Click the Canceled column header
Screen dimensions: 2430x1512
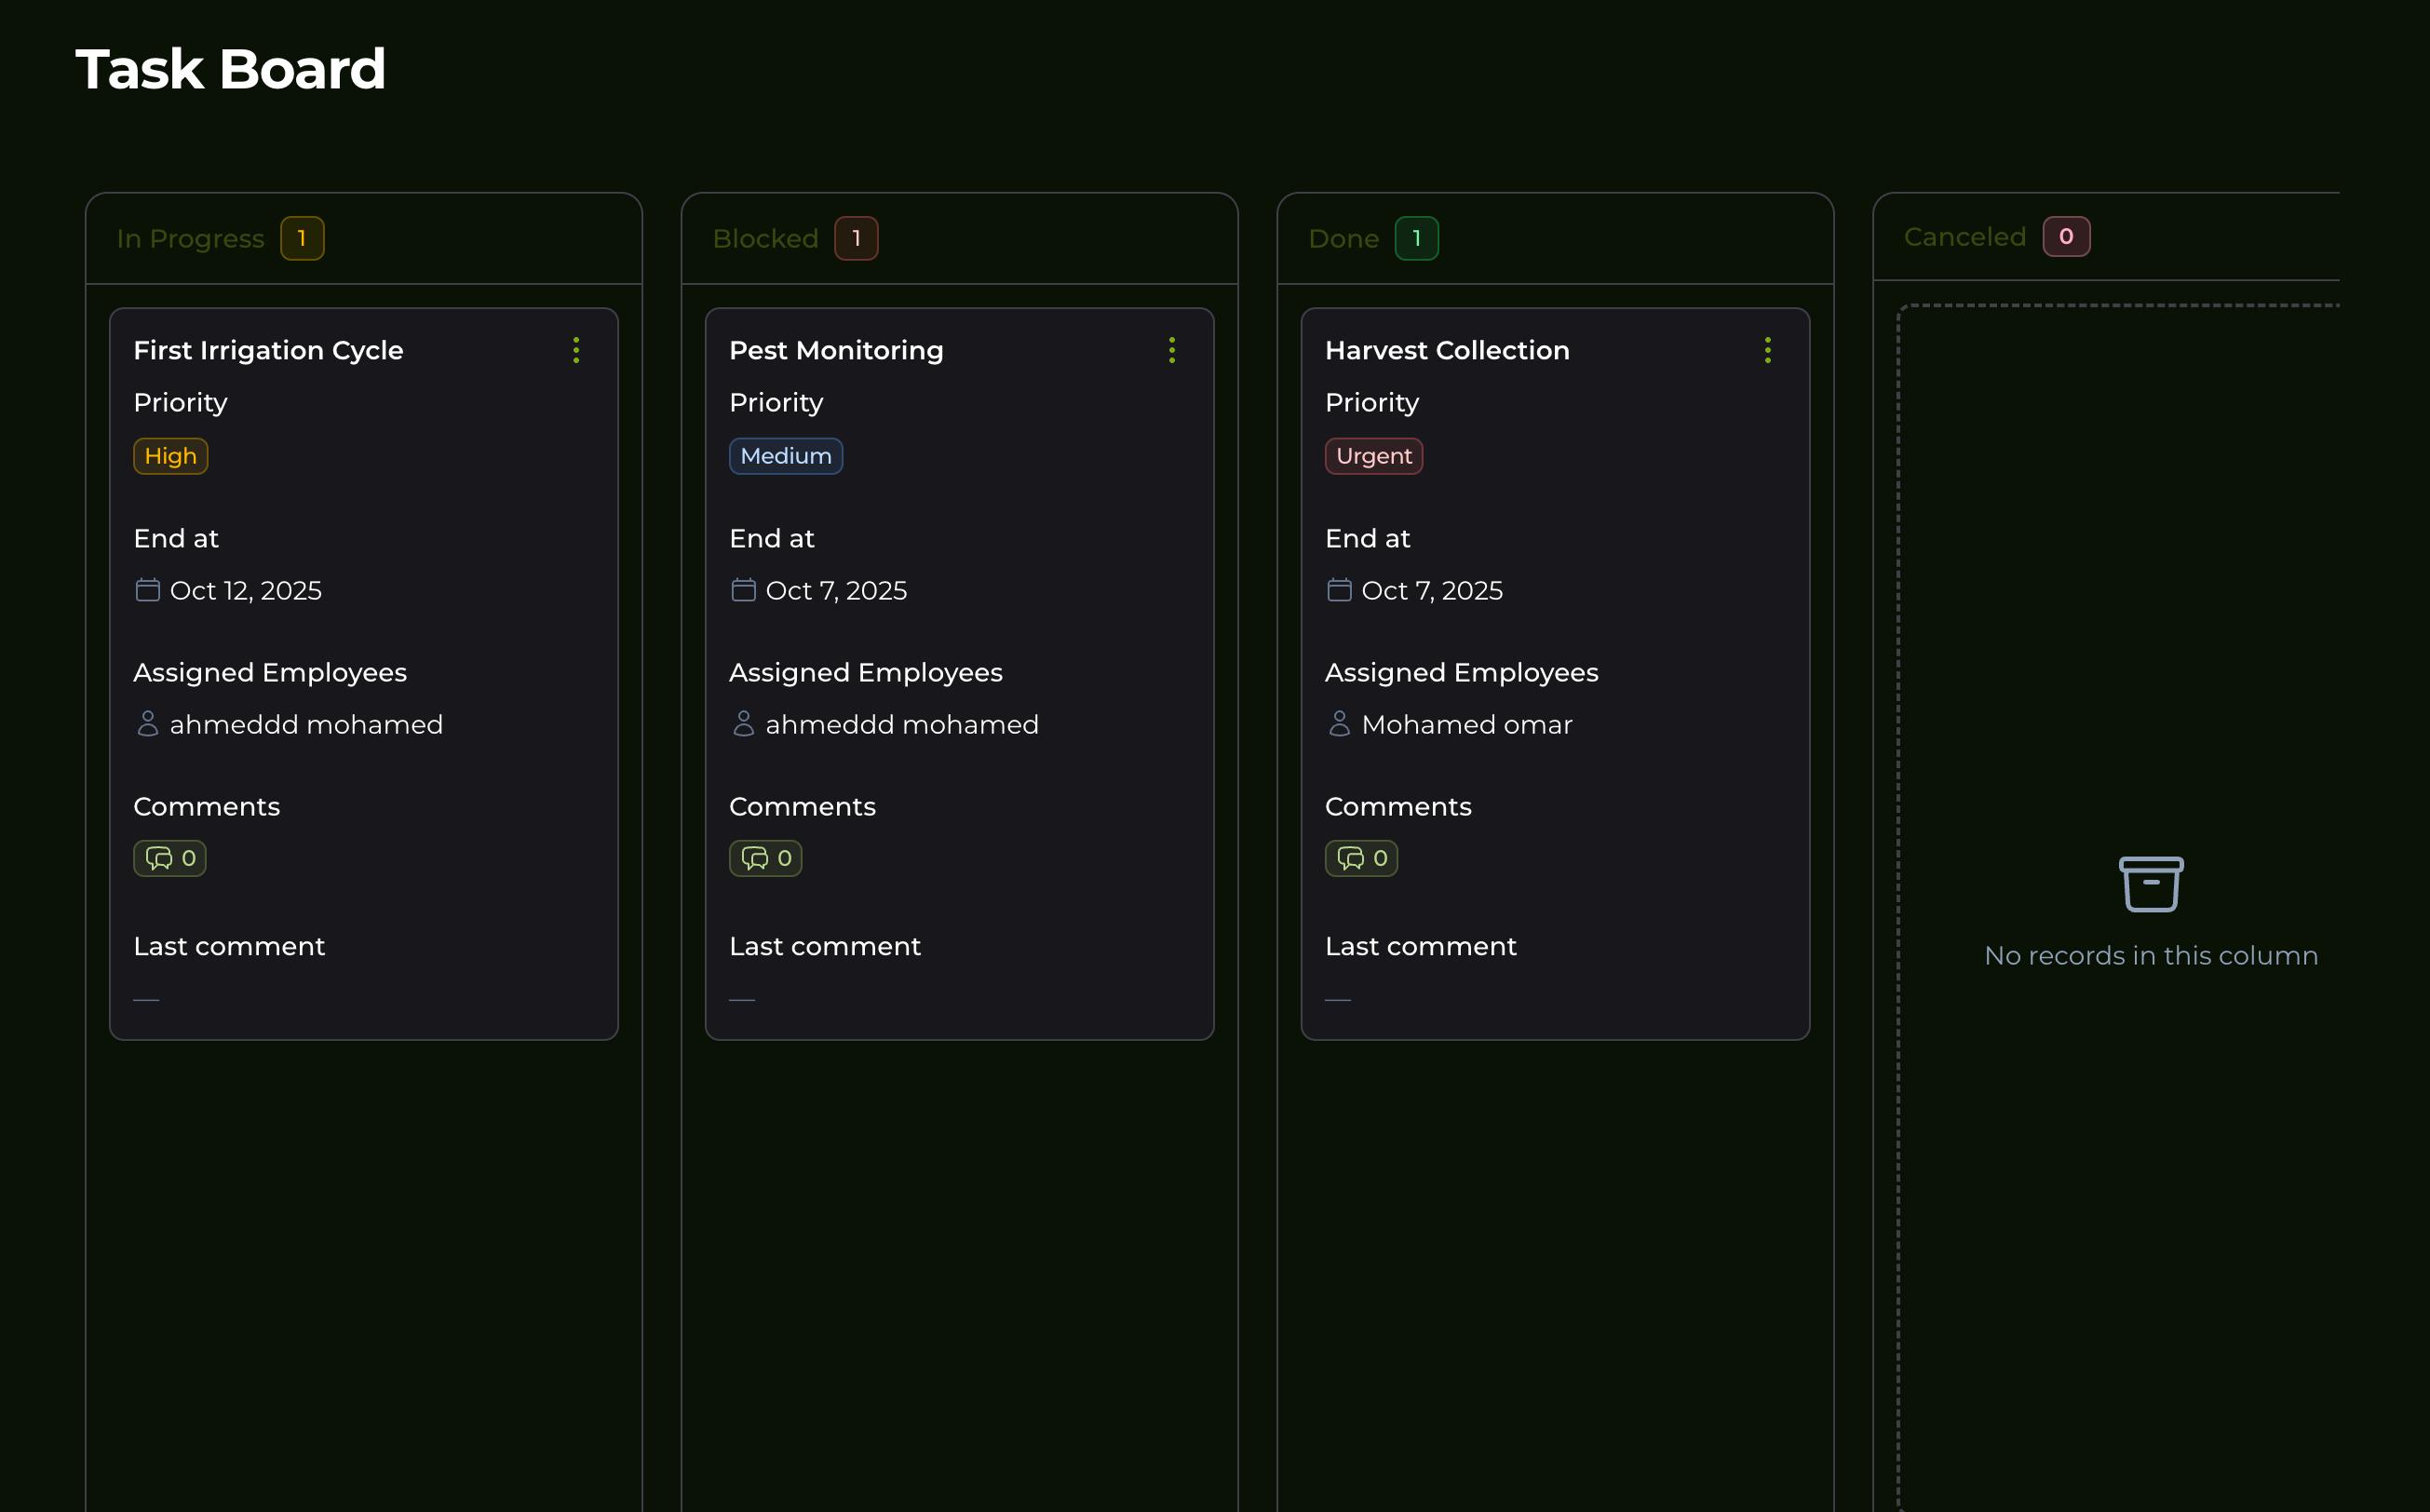click(x=1965, y=237)
